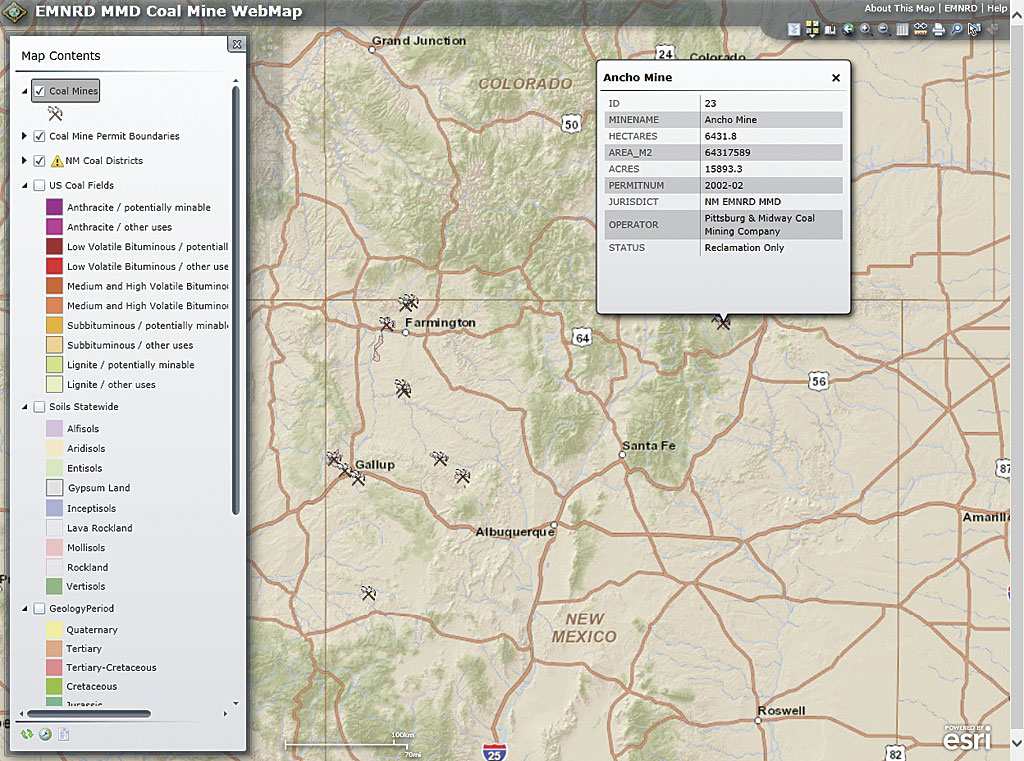1024x761 pixels.
Task: Open the Help link
Action: 997,8
